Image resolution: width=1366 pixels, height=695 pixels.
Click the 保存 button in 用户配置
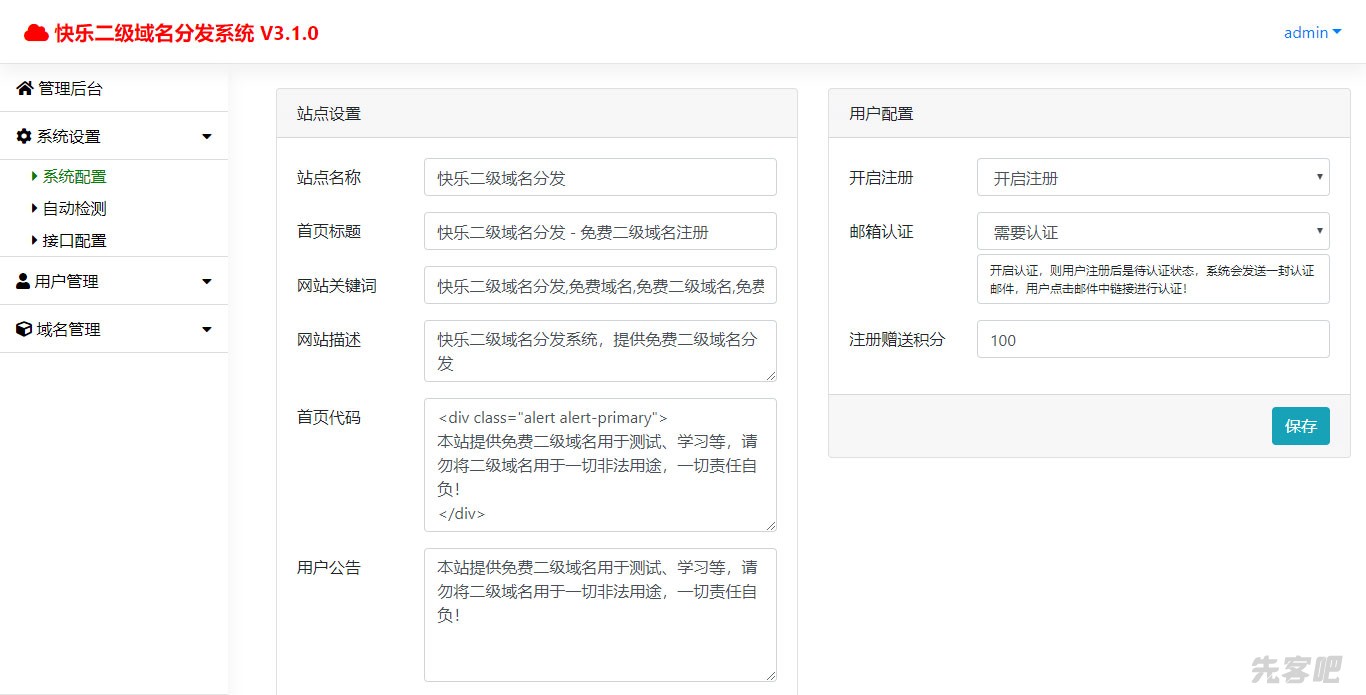point(1300,426)
